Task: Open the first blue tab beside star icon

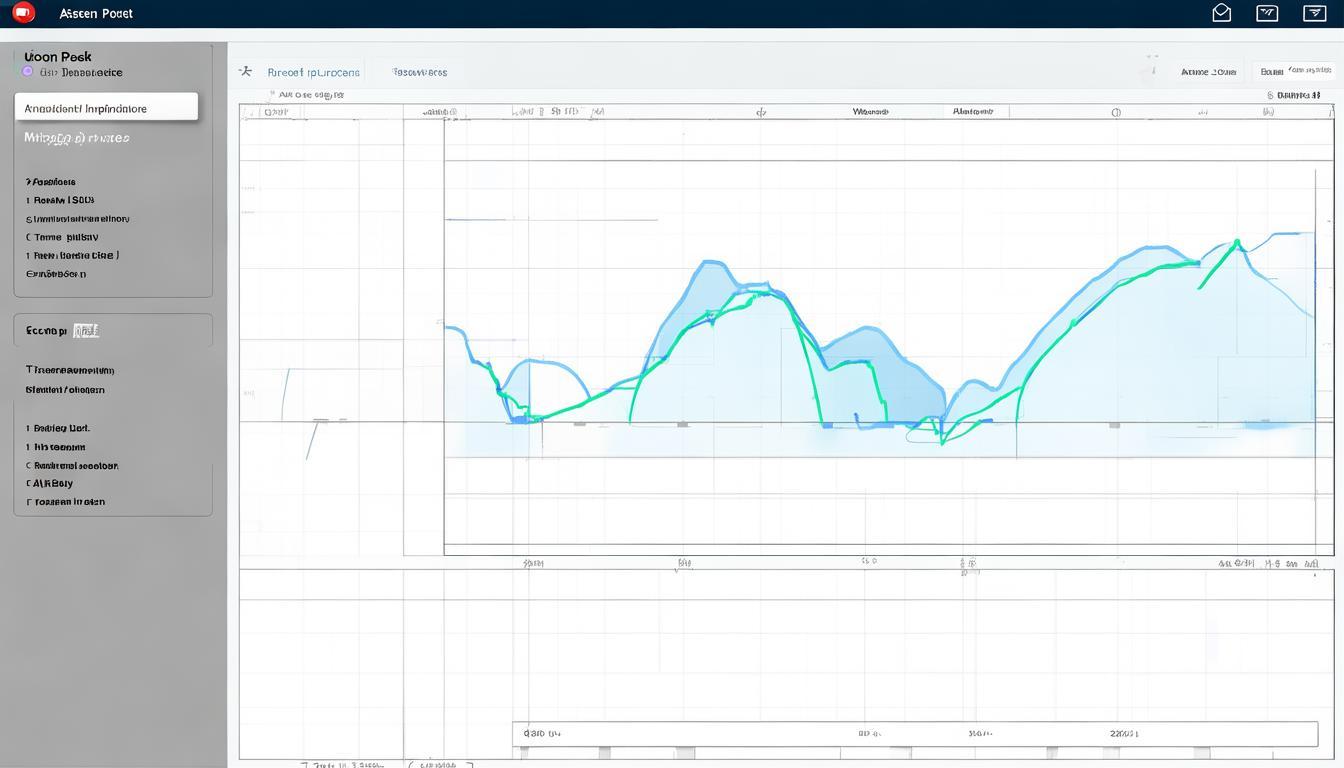Action: [x=313, y=72]
